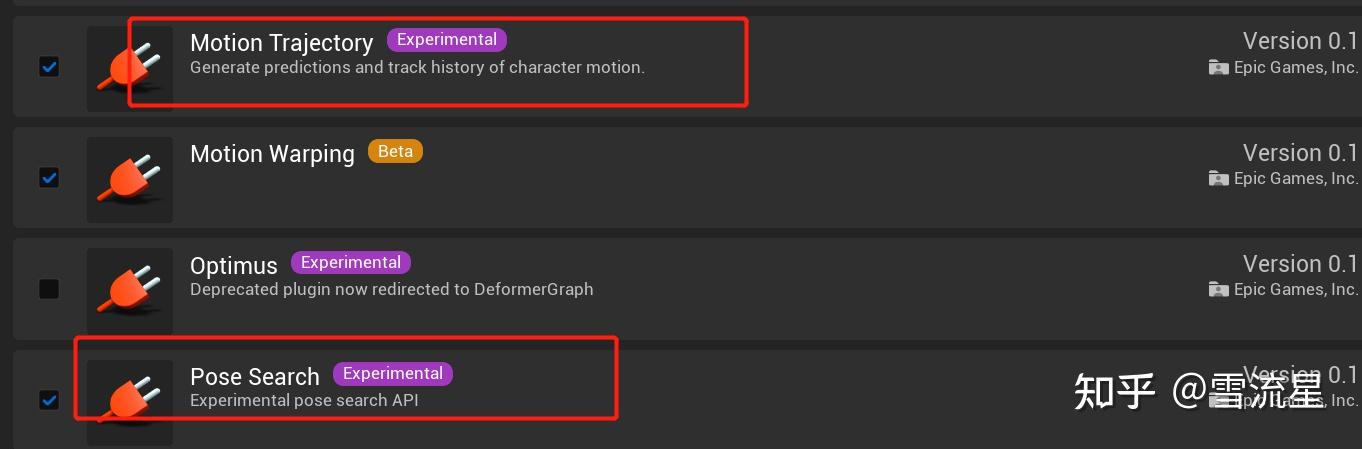
Task: Toggle off the Pose Search plugin checkbox
Action: [48, 400]
